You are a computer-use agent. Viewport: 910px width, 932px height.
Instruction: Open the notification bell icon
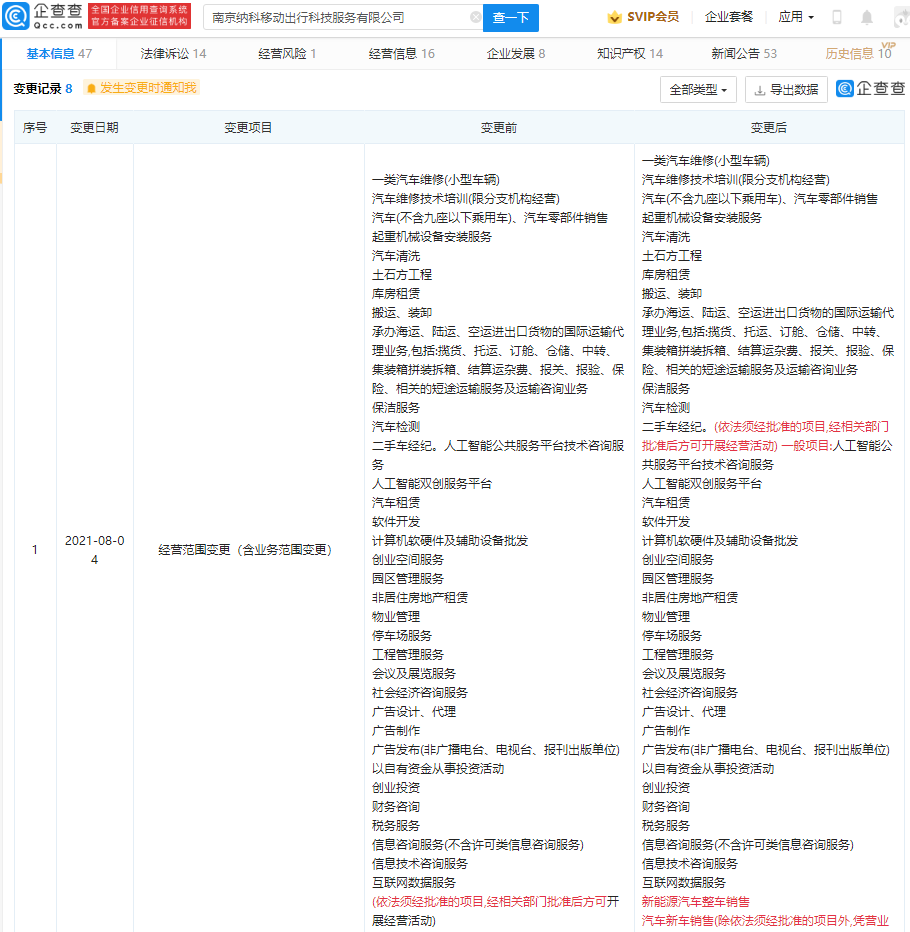[x=867, y=17]
